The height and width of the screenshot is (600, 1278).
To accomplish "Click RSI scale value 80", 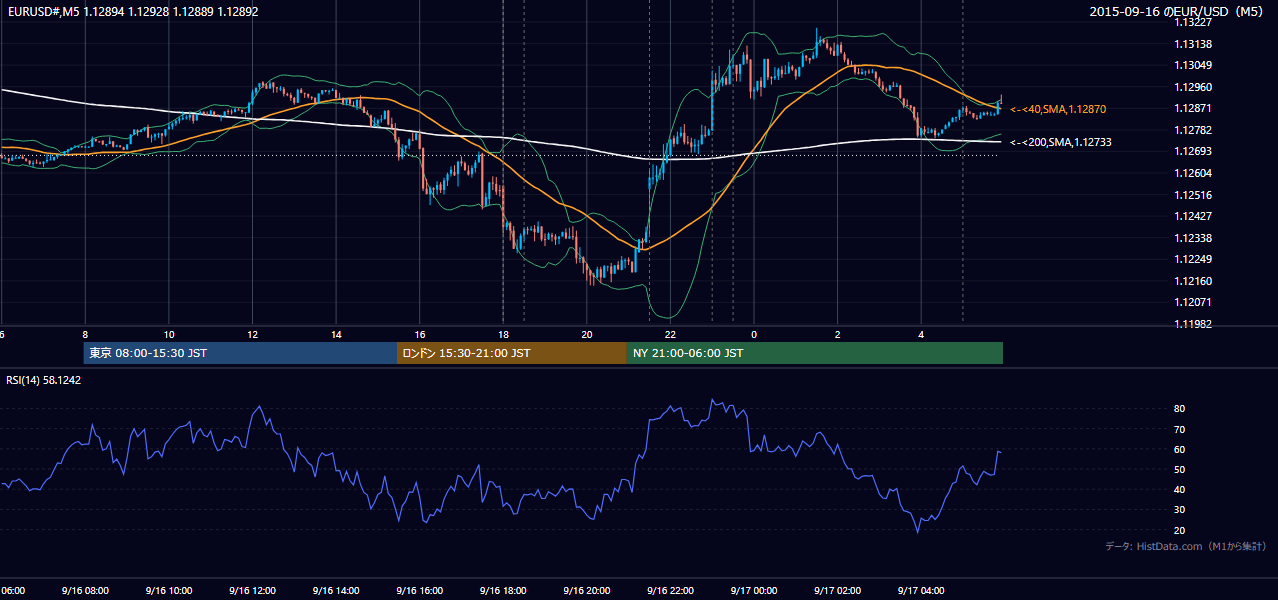I will point(1180,409).
